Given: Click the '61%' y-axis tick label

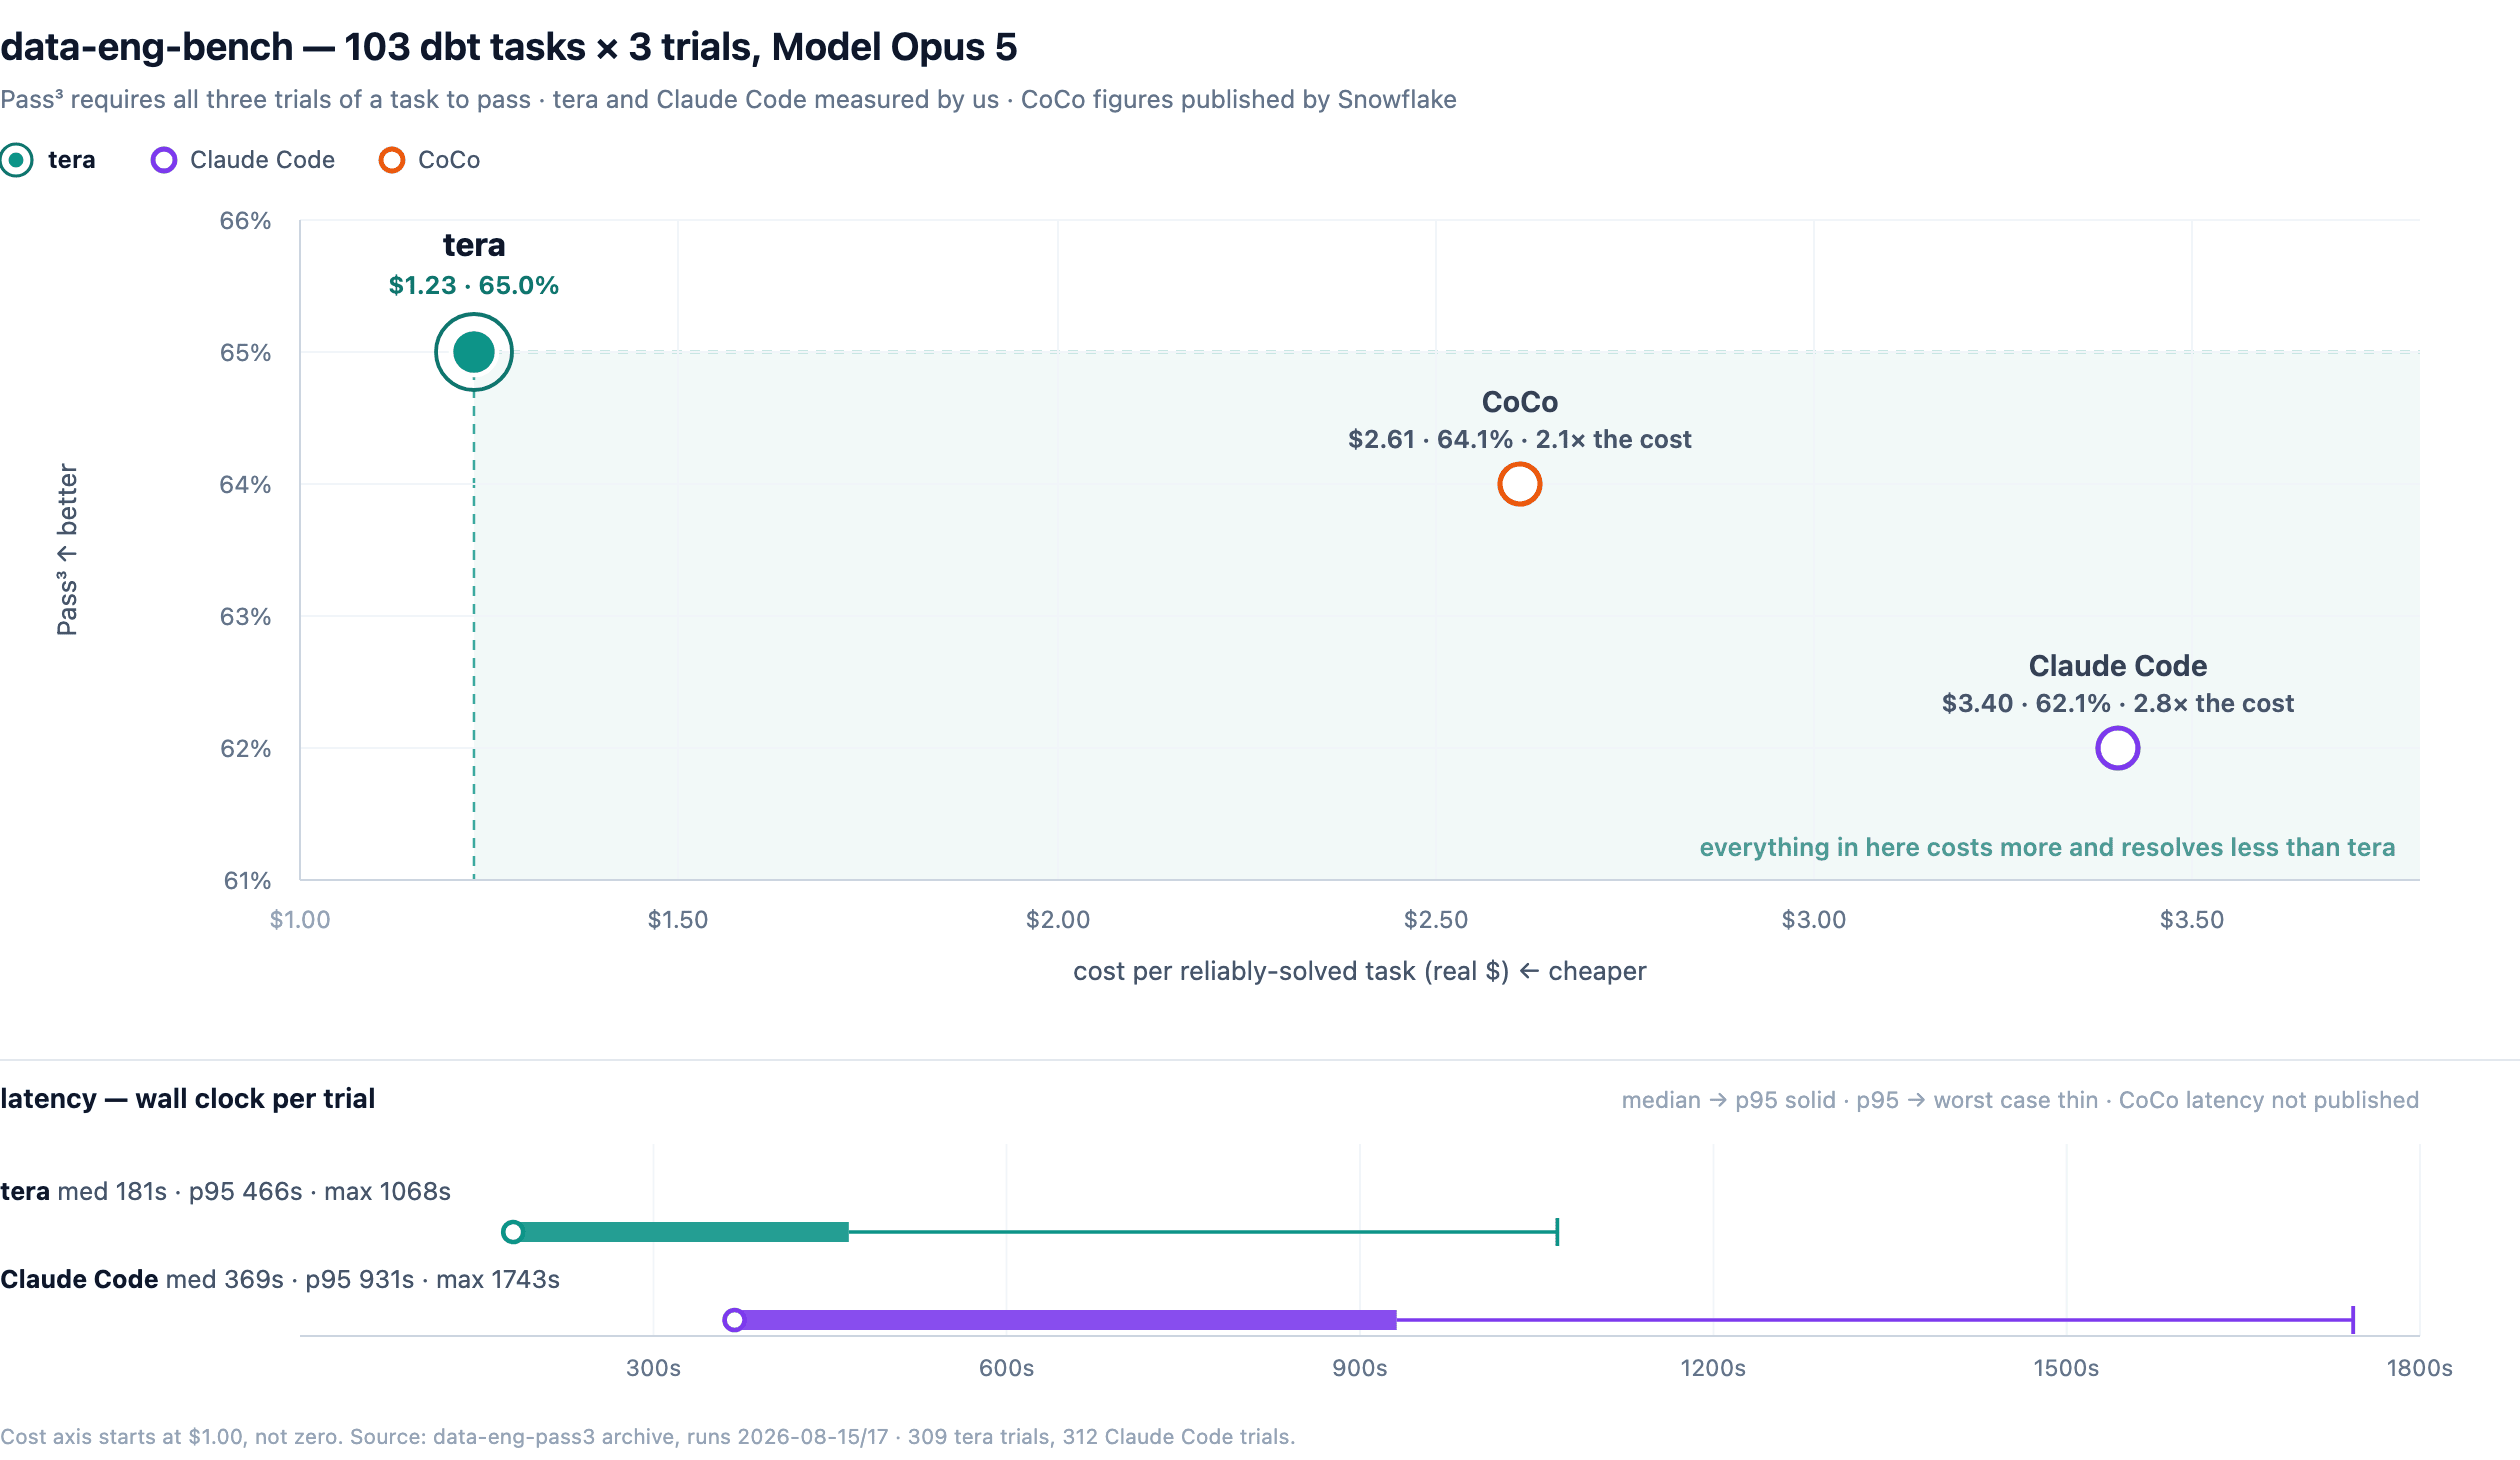Looking at the screenshot, I should pos(247,881).
